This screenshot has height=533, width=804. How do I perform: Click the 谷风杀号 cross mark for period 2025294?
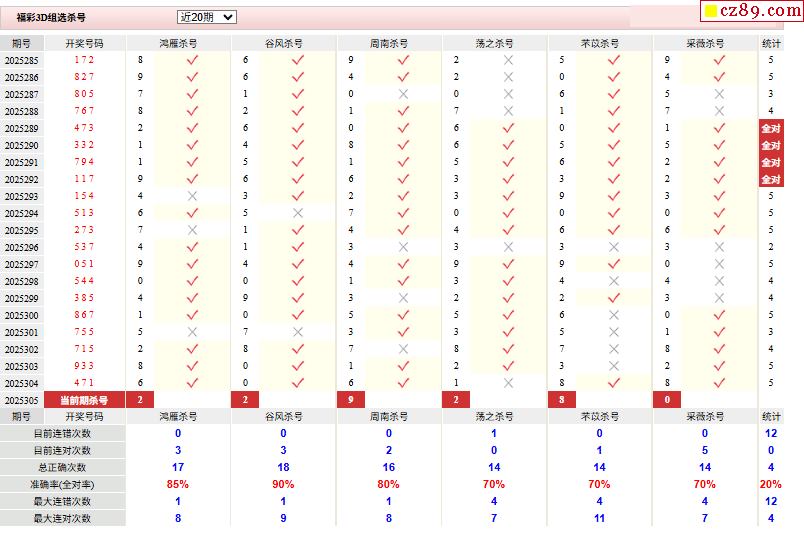[298, 213]
